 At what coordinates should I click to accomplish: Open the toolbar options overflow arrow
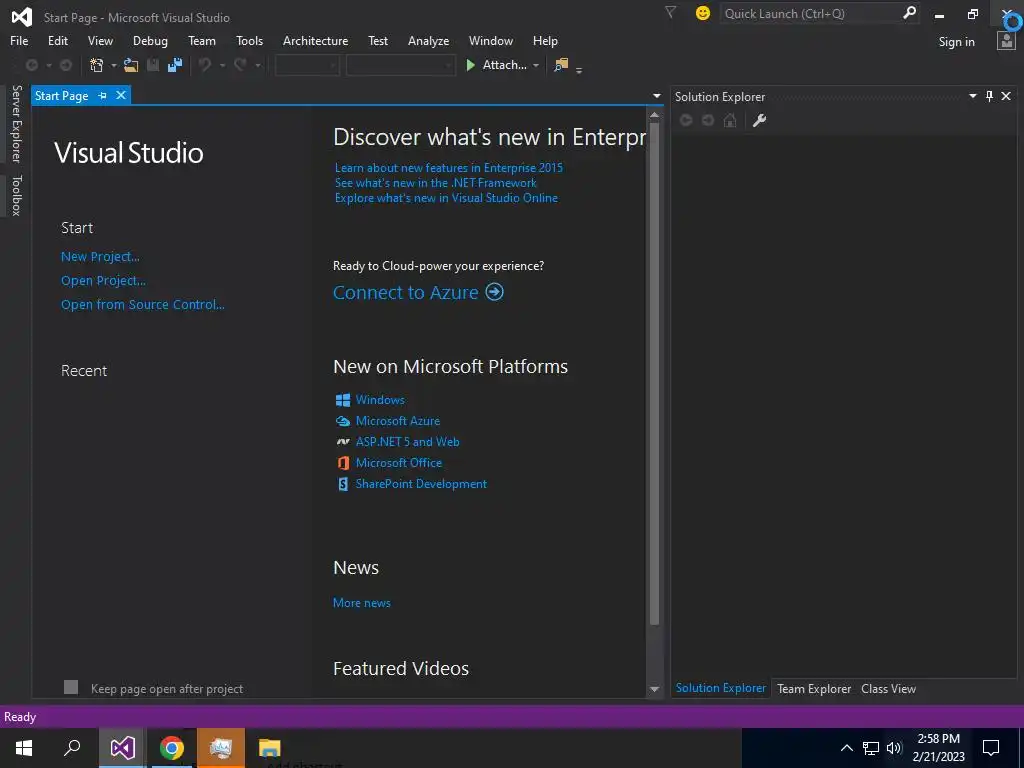click(579, 70)
